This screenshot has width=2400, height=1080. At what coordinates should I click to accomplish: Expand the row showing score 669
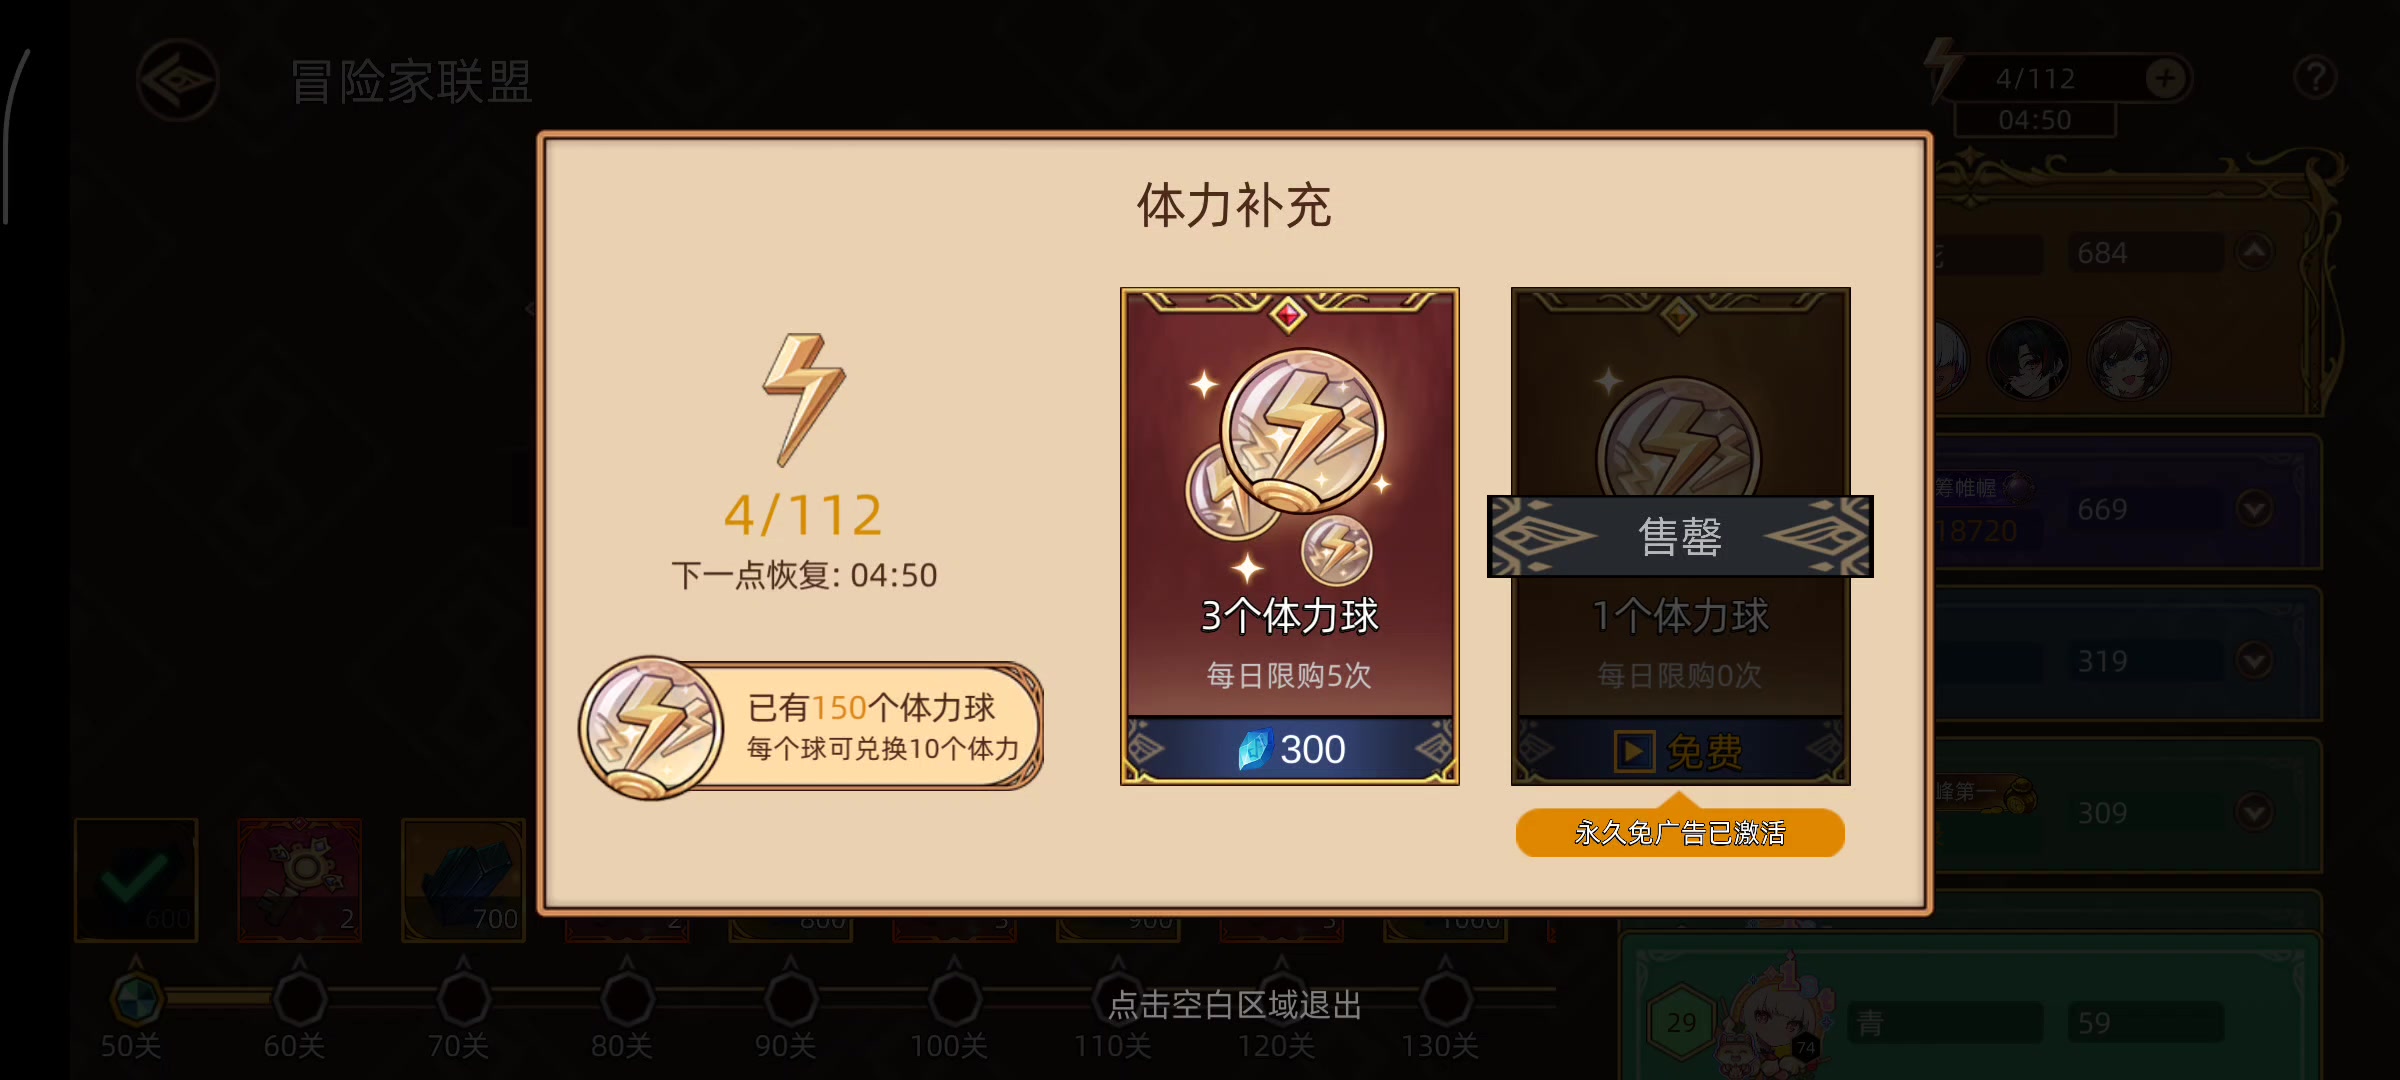2254,509
